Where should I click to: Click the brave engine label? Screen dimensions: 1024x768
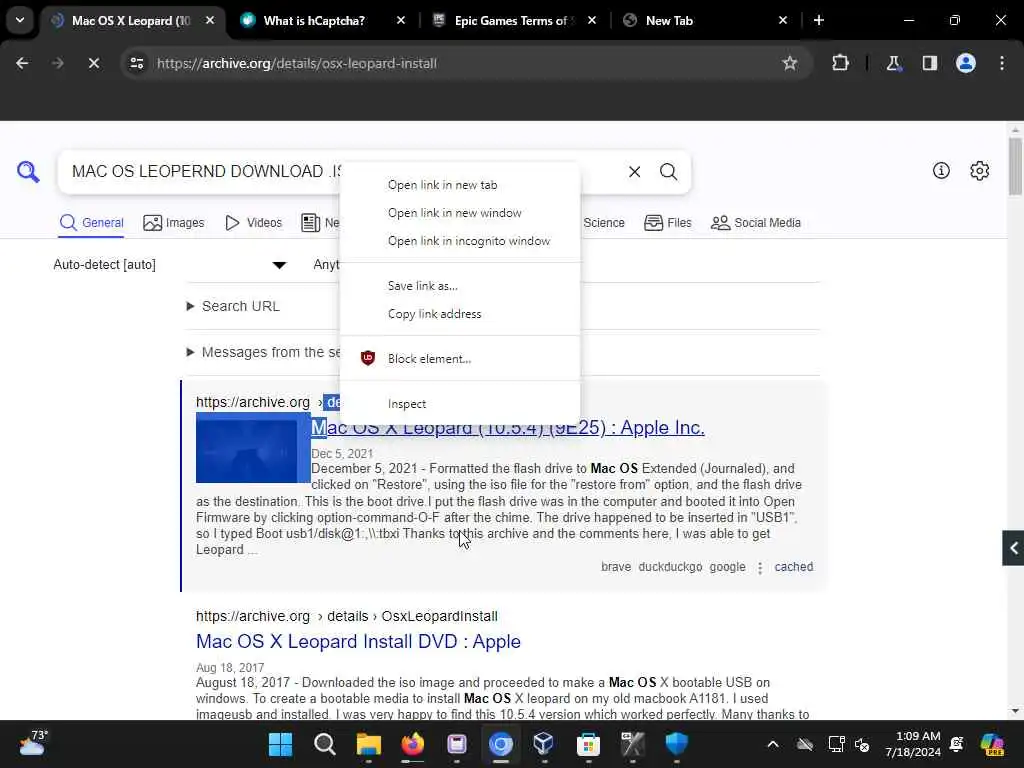pos(616,567)
